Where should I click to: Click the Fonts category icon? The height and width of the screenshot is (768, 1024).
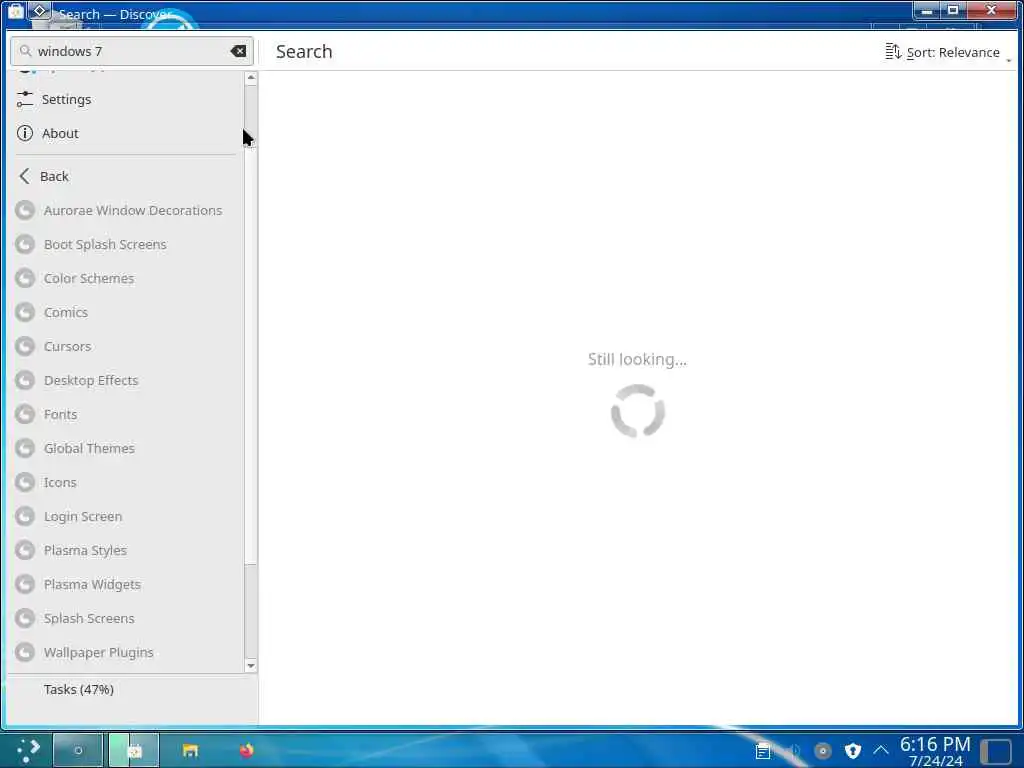[25, 414]
